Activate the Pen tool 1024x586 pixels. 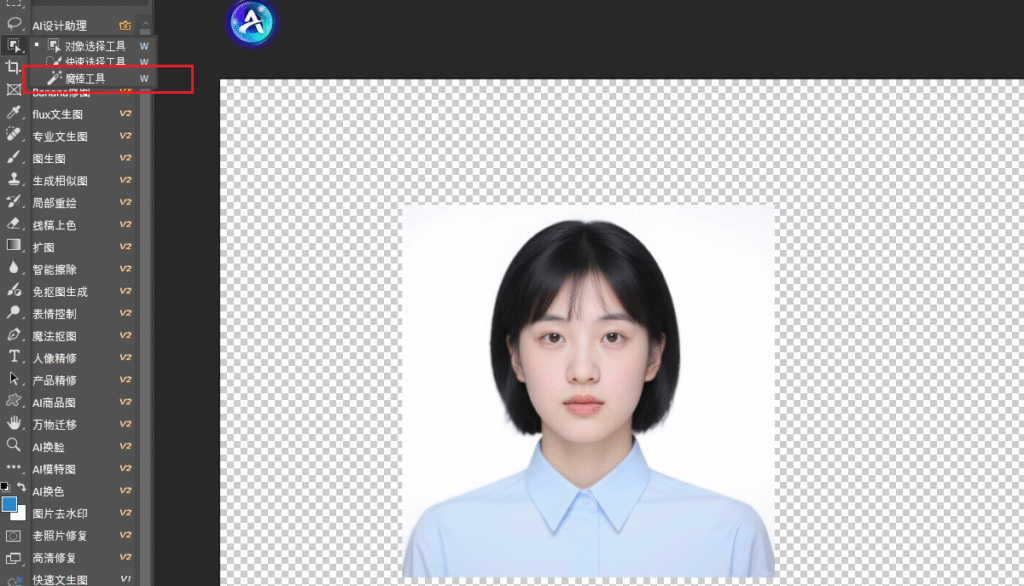click(x=14, y=334)
